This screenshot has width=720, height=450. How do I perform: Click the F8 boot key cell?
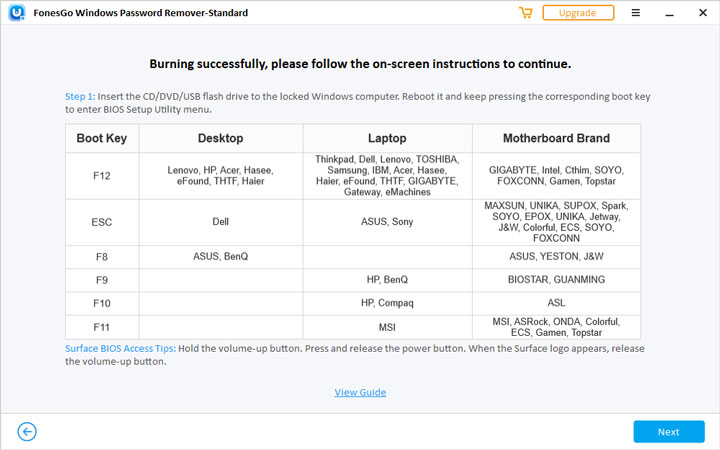coord(101,257)
